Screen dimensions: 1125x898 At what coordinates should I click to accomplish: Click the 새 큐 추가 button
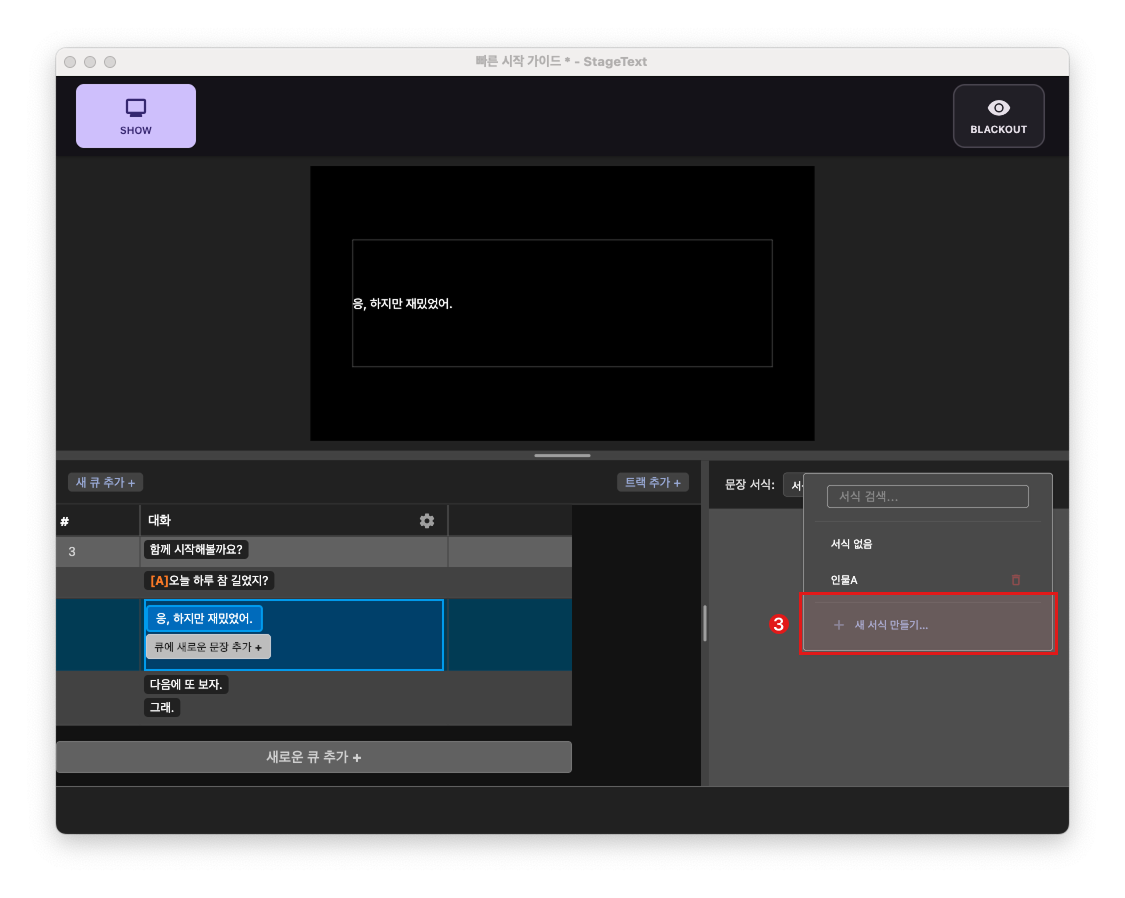coord(104,481)
